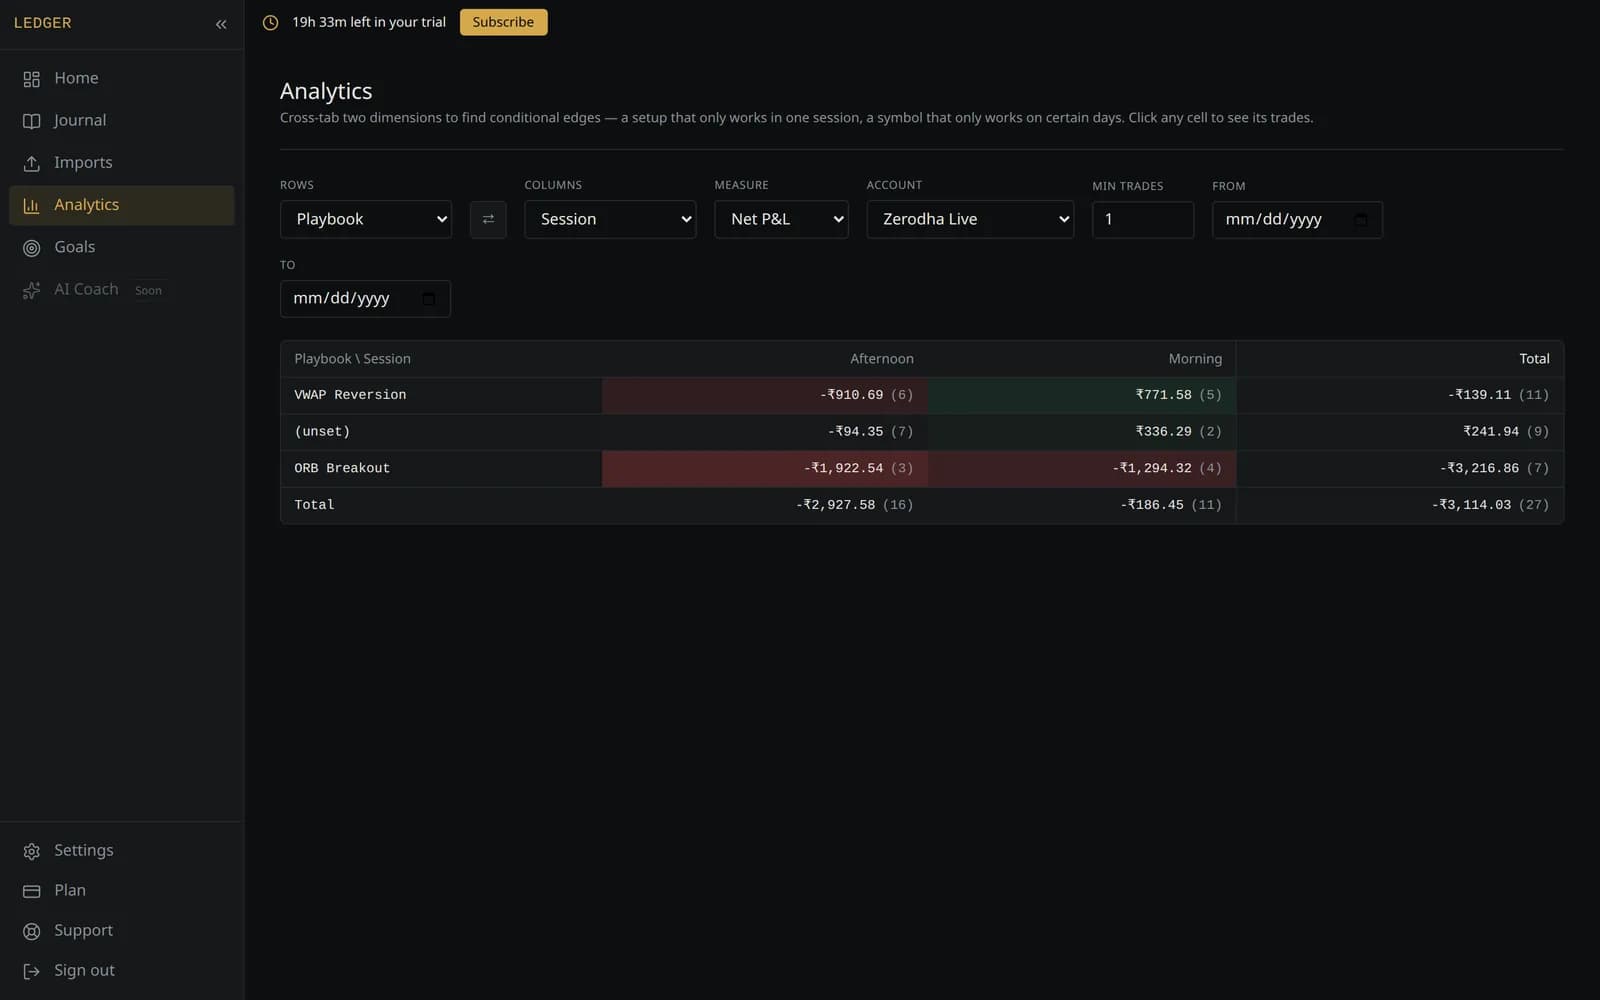Click the Home grid icon in sidebar
This screenshot has width=1600, height=1000.
tap(32, 79)
